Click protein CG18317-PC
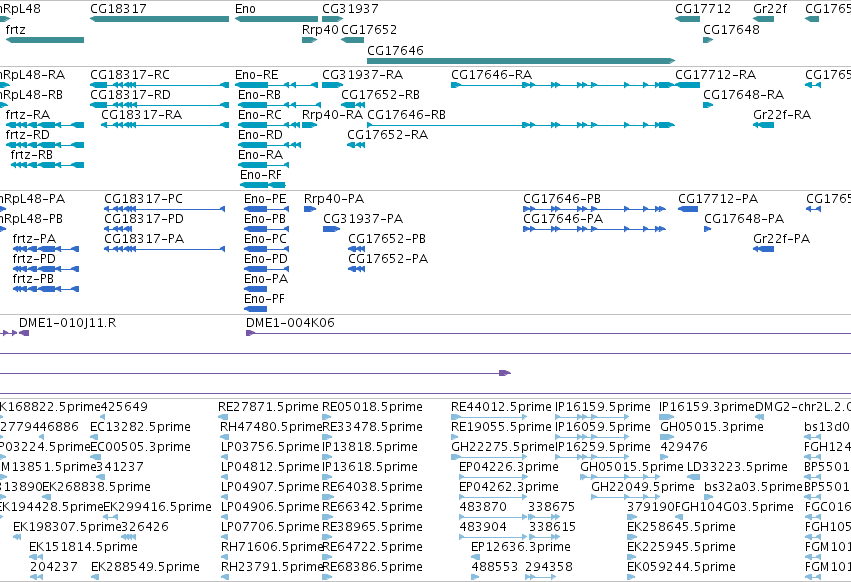851x582 pixels. point(164,209)
